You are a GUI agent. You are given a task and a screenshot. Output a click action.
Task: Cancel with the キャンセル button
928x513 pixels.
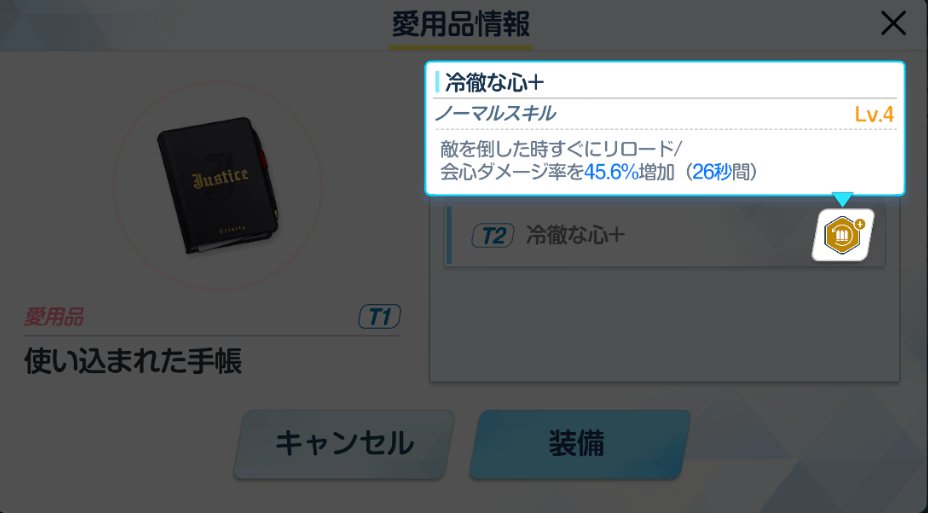pos(344,444)
